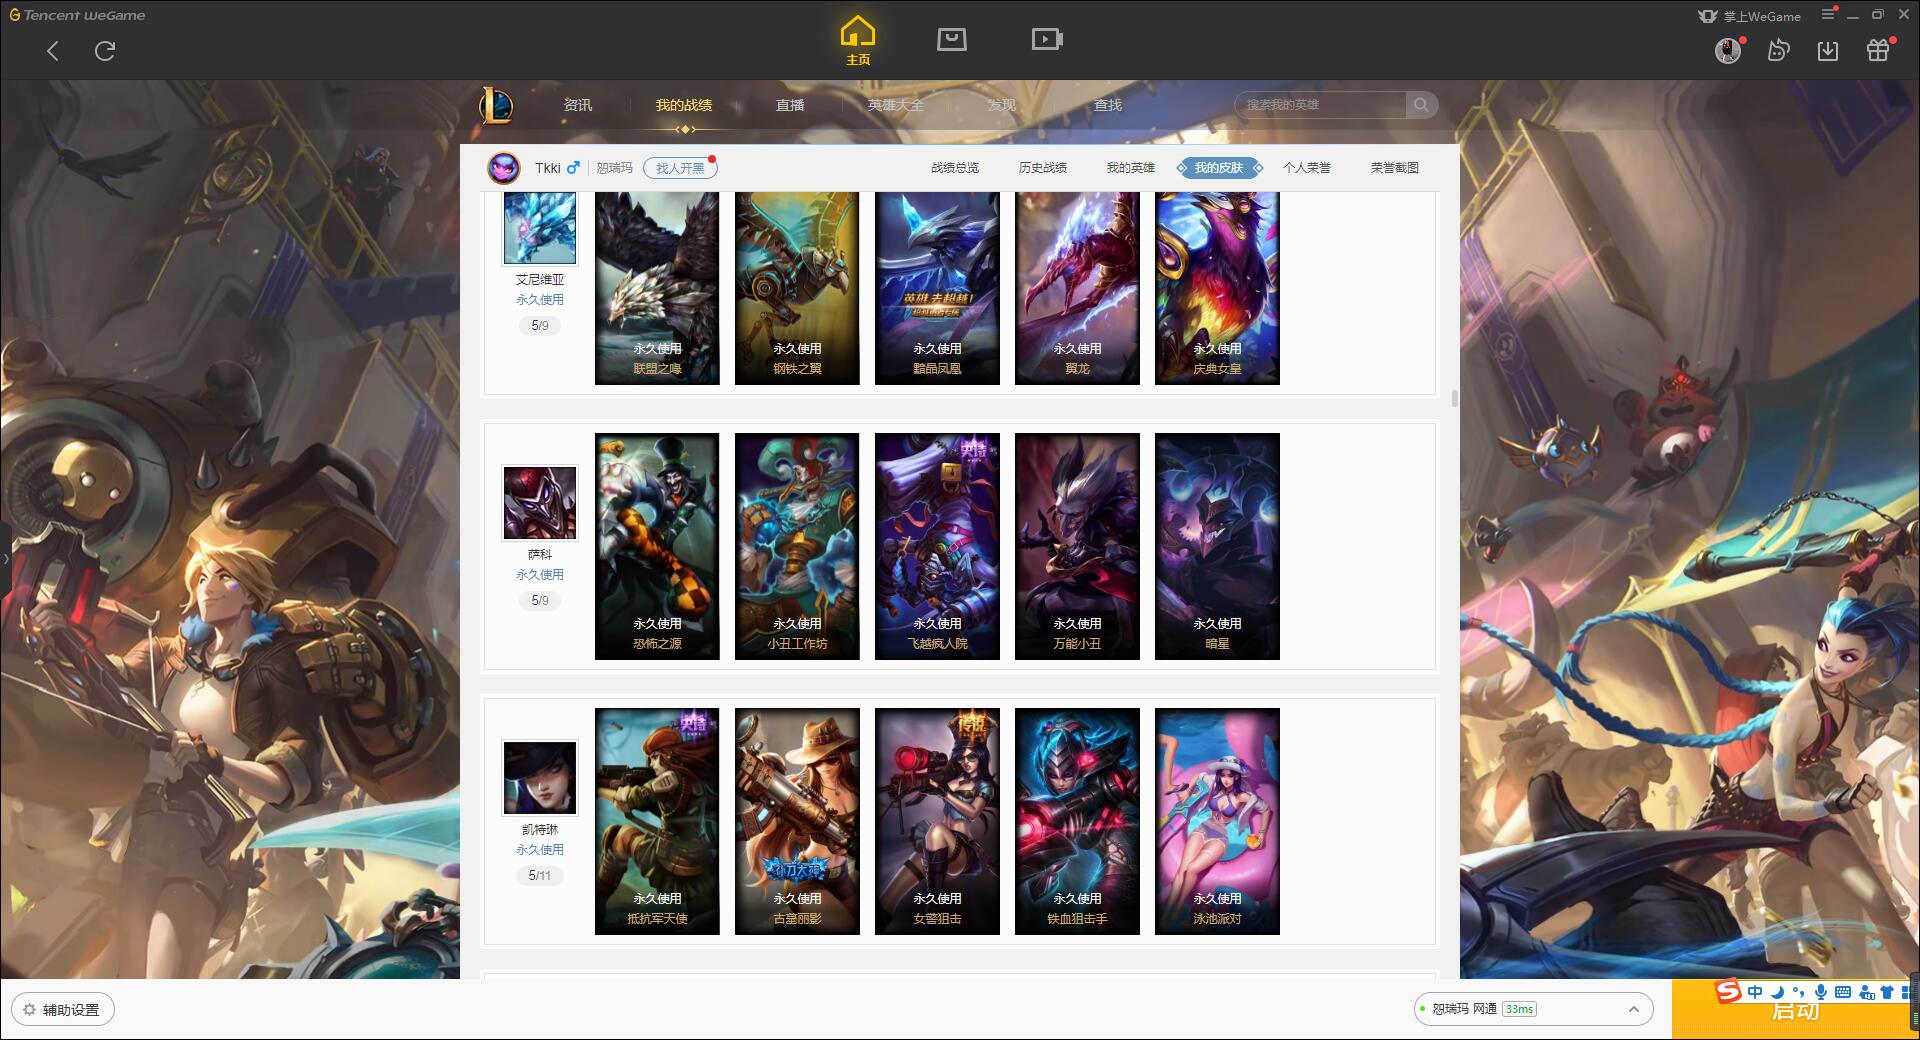Open the 辅助设置 settings button
Viewport: 1920px width, 1040px height.
[x=62, y=1010]
